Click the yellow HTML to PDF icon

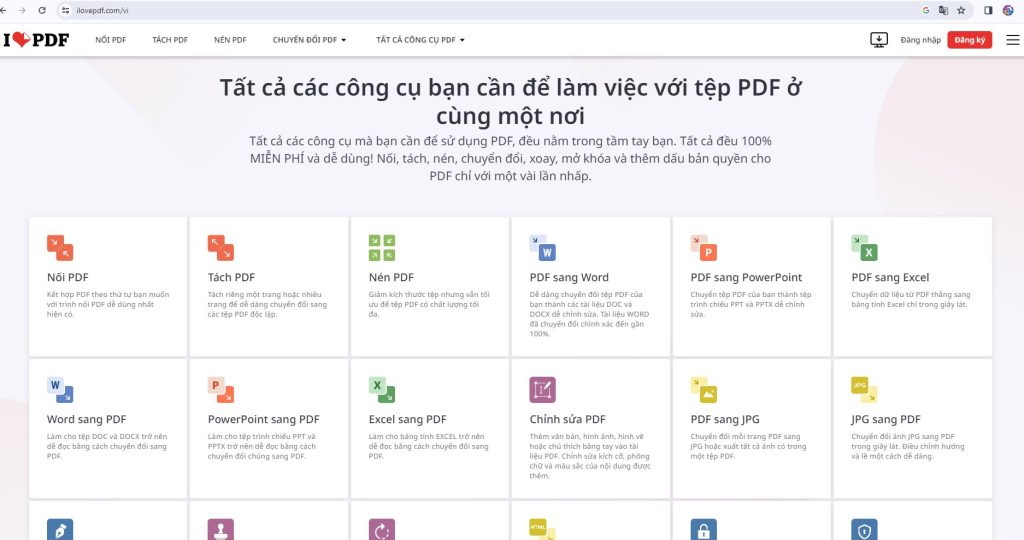543,530
